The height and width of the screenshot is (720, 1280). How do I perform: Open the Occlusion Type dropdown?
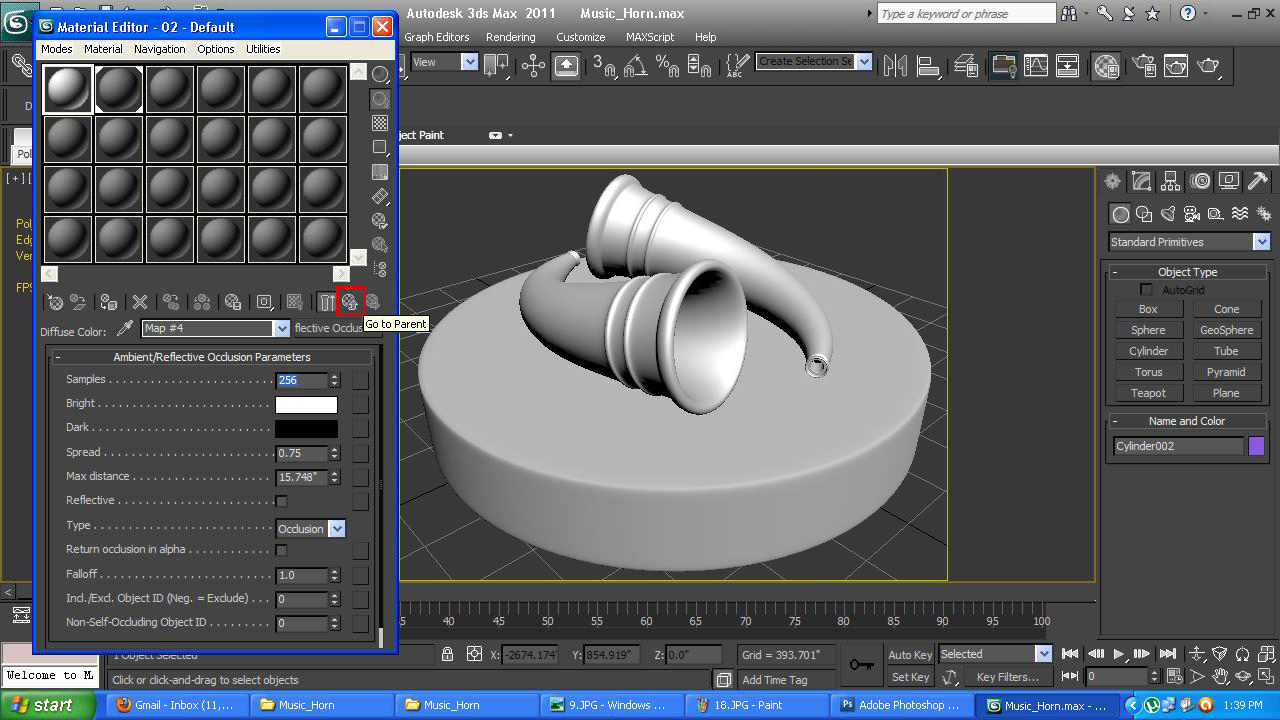pos(337,528)
